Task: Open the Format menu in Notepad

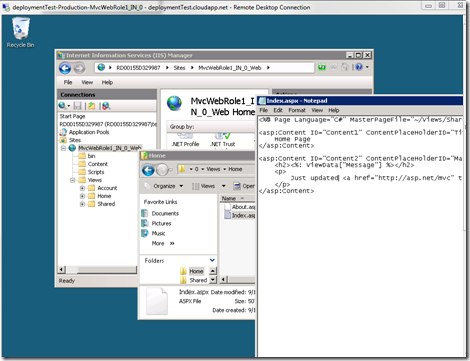Action: pyautogui.click(x=297, y=110)
